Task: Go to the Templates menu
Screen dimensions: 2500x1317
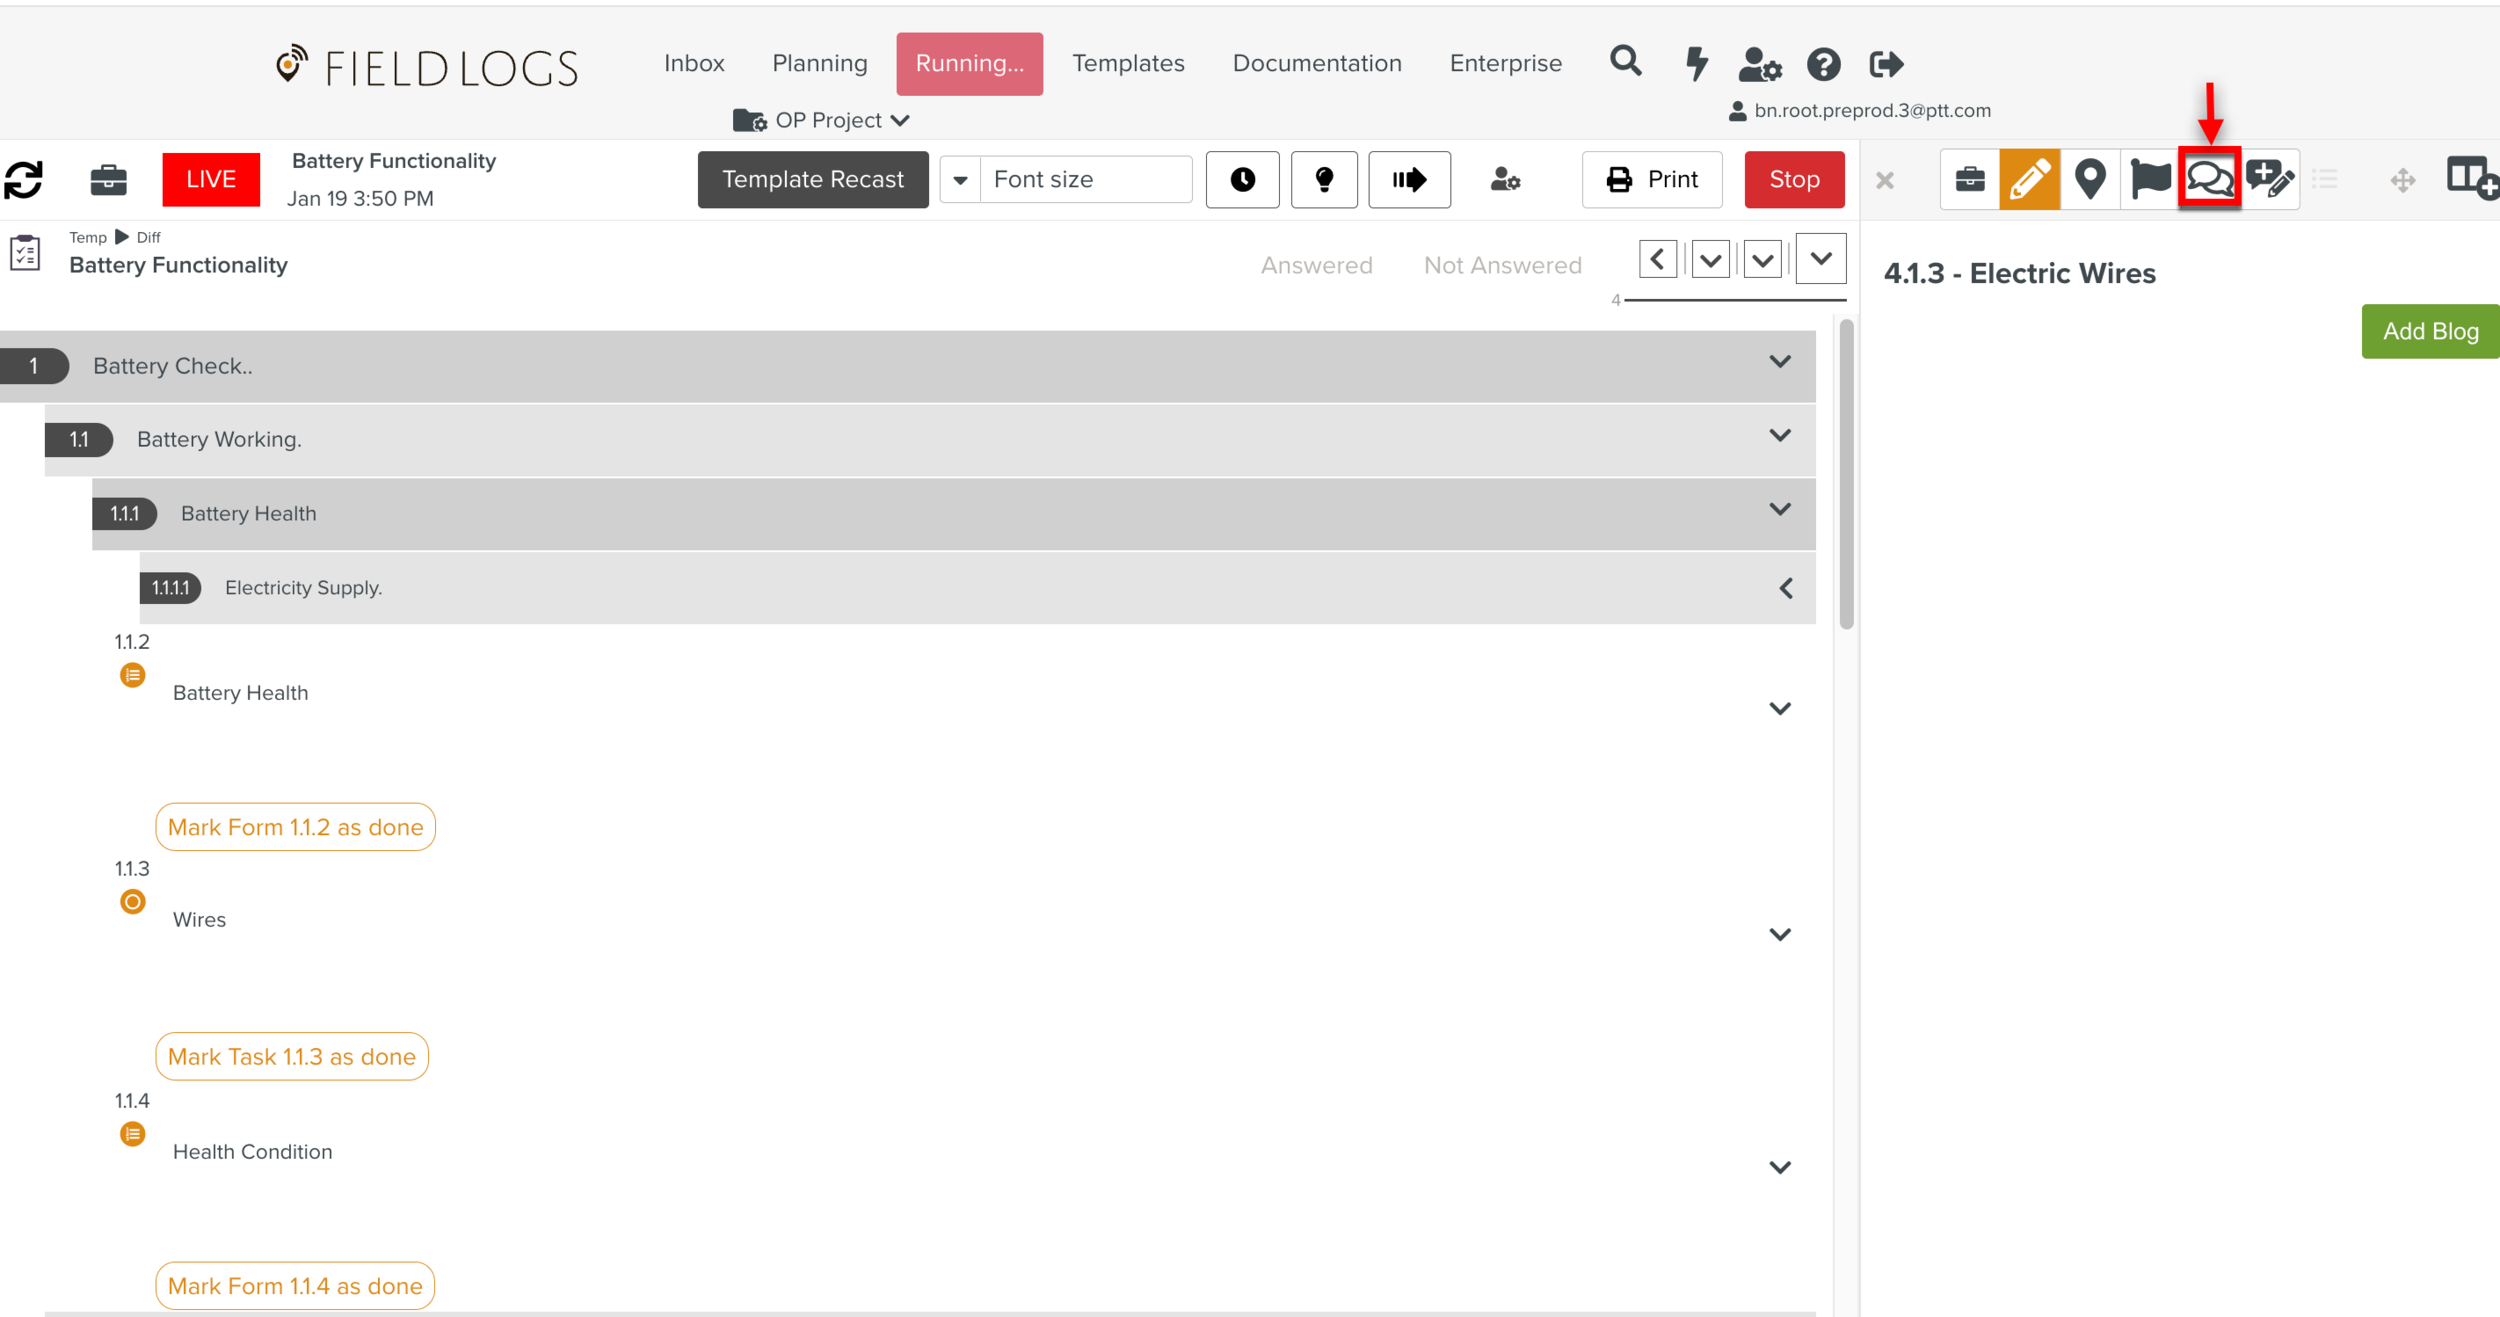Action: click(1128, 63)
